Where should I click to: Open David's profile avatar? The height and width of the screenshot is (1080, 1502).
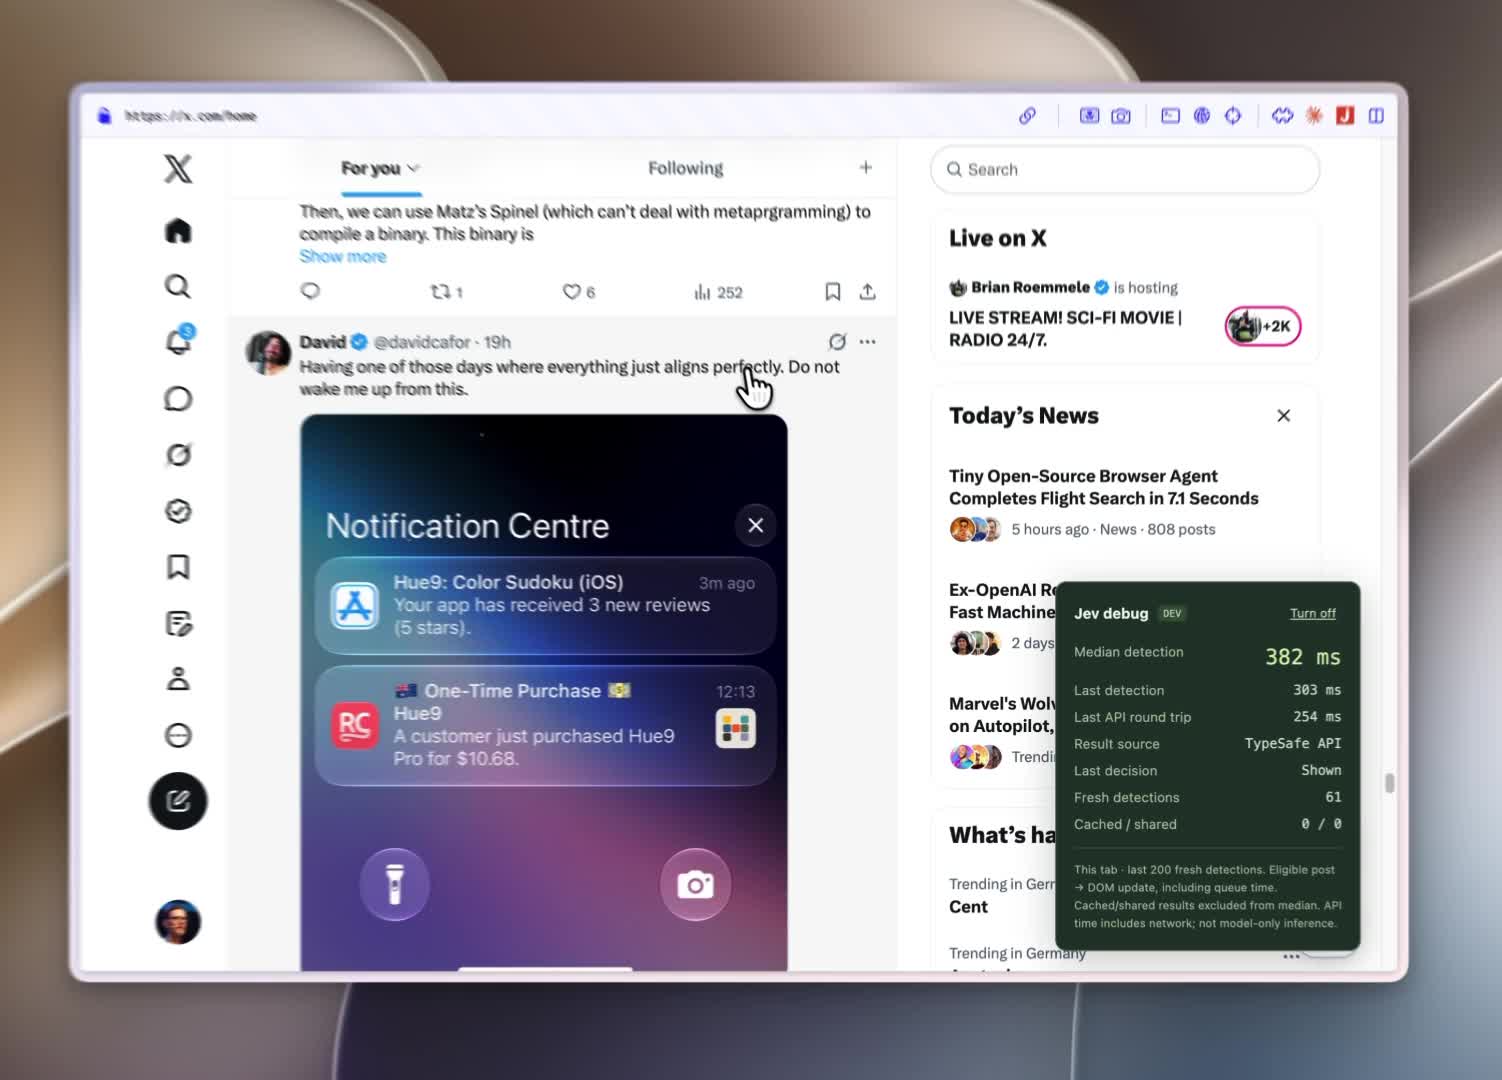click(x=268, y=353)
